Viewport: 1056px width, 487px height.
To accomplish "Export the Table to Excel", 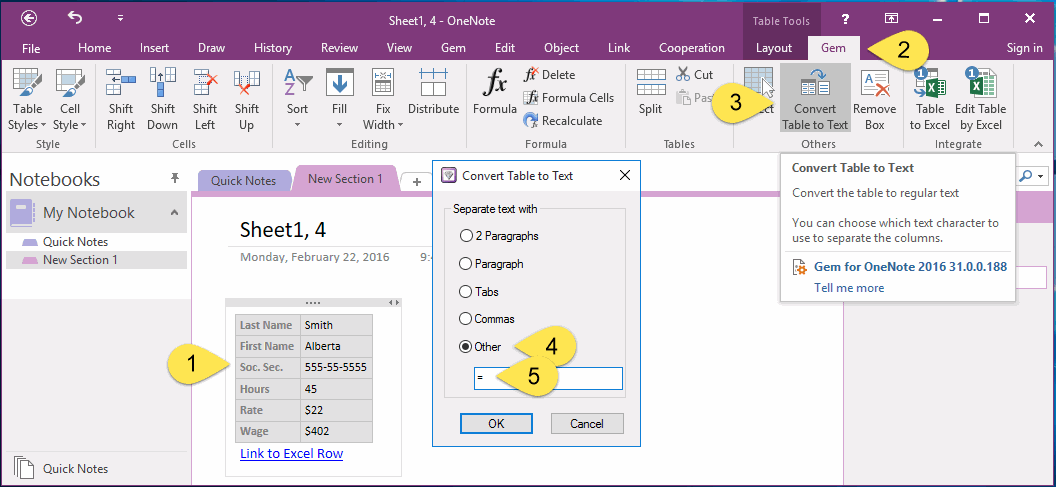I will 929,99.
